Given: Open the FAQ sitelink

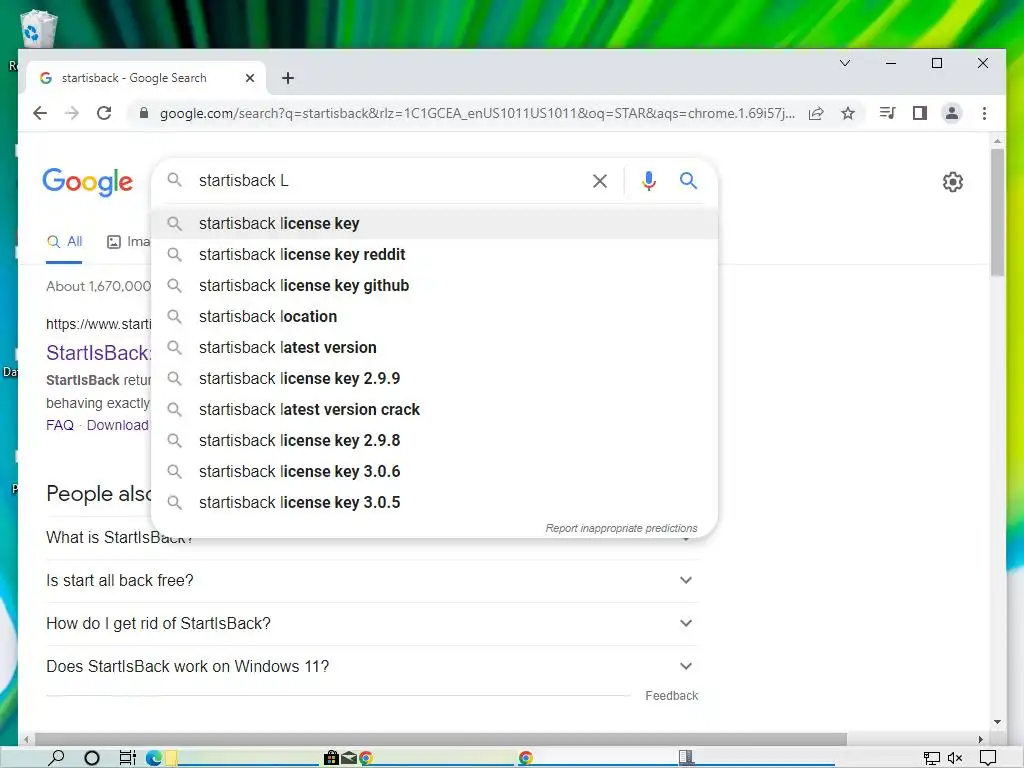Looking at the screenshot, I should (59, 425).
